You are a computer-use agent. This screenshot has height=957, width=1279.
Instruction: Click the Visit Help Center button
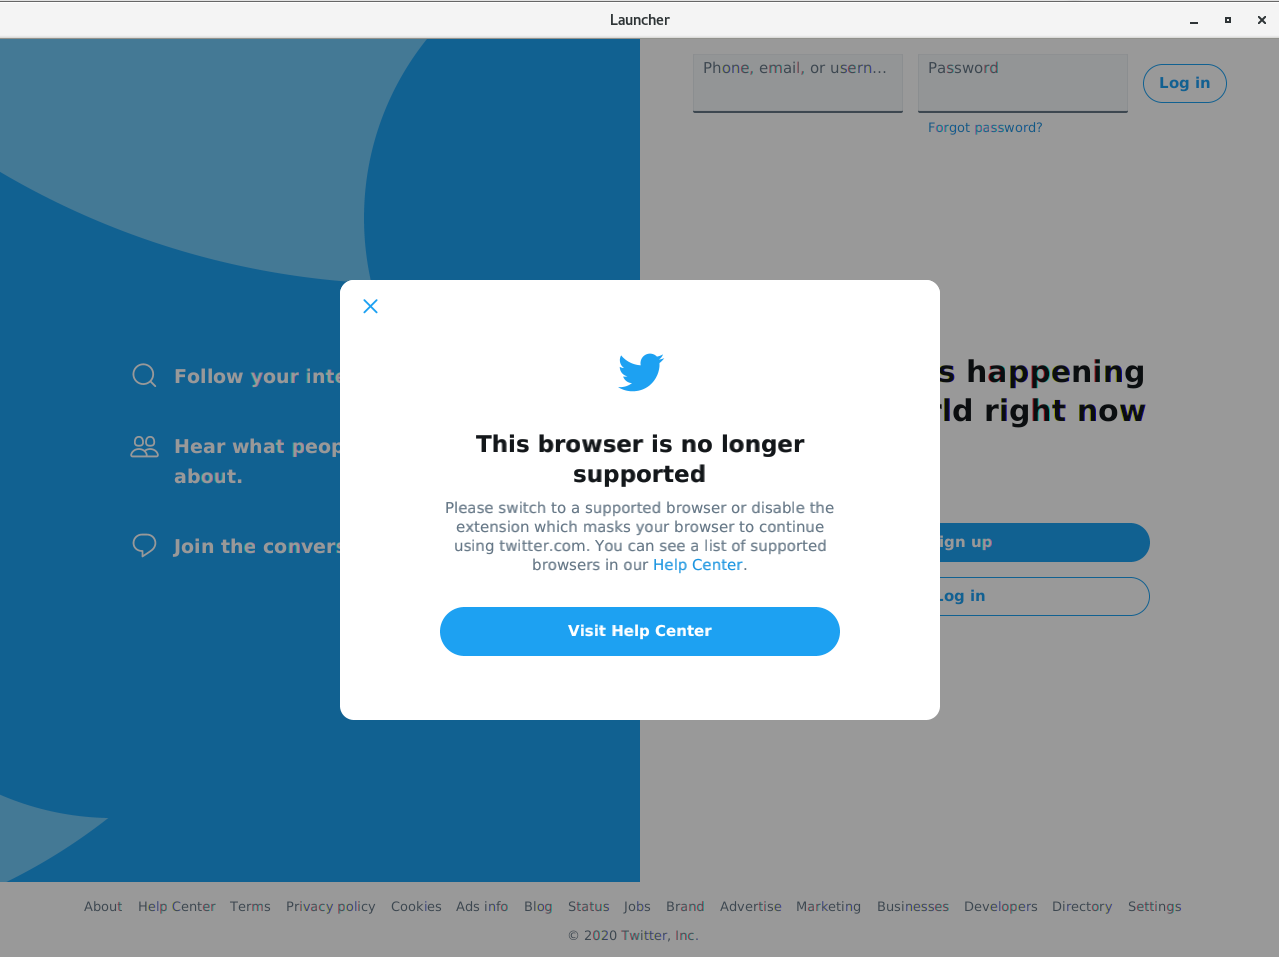coord(640,631)
